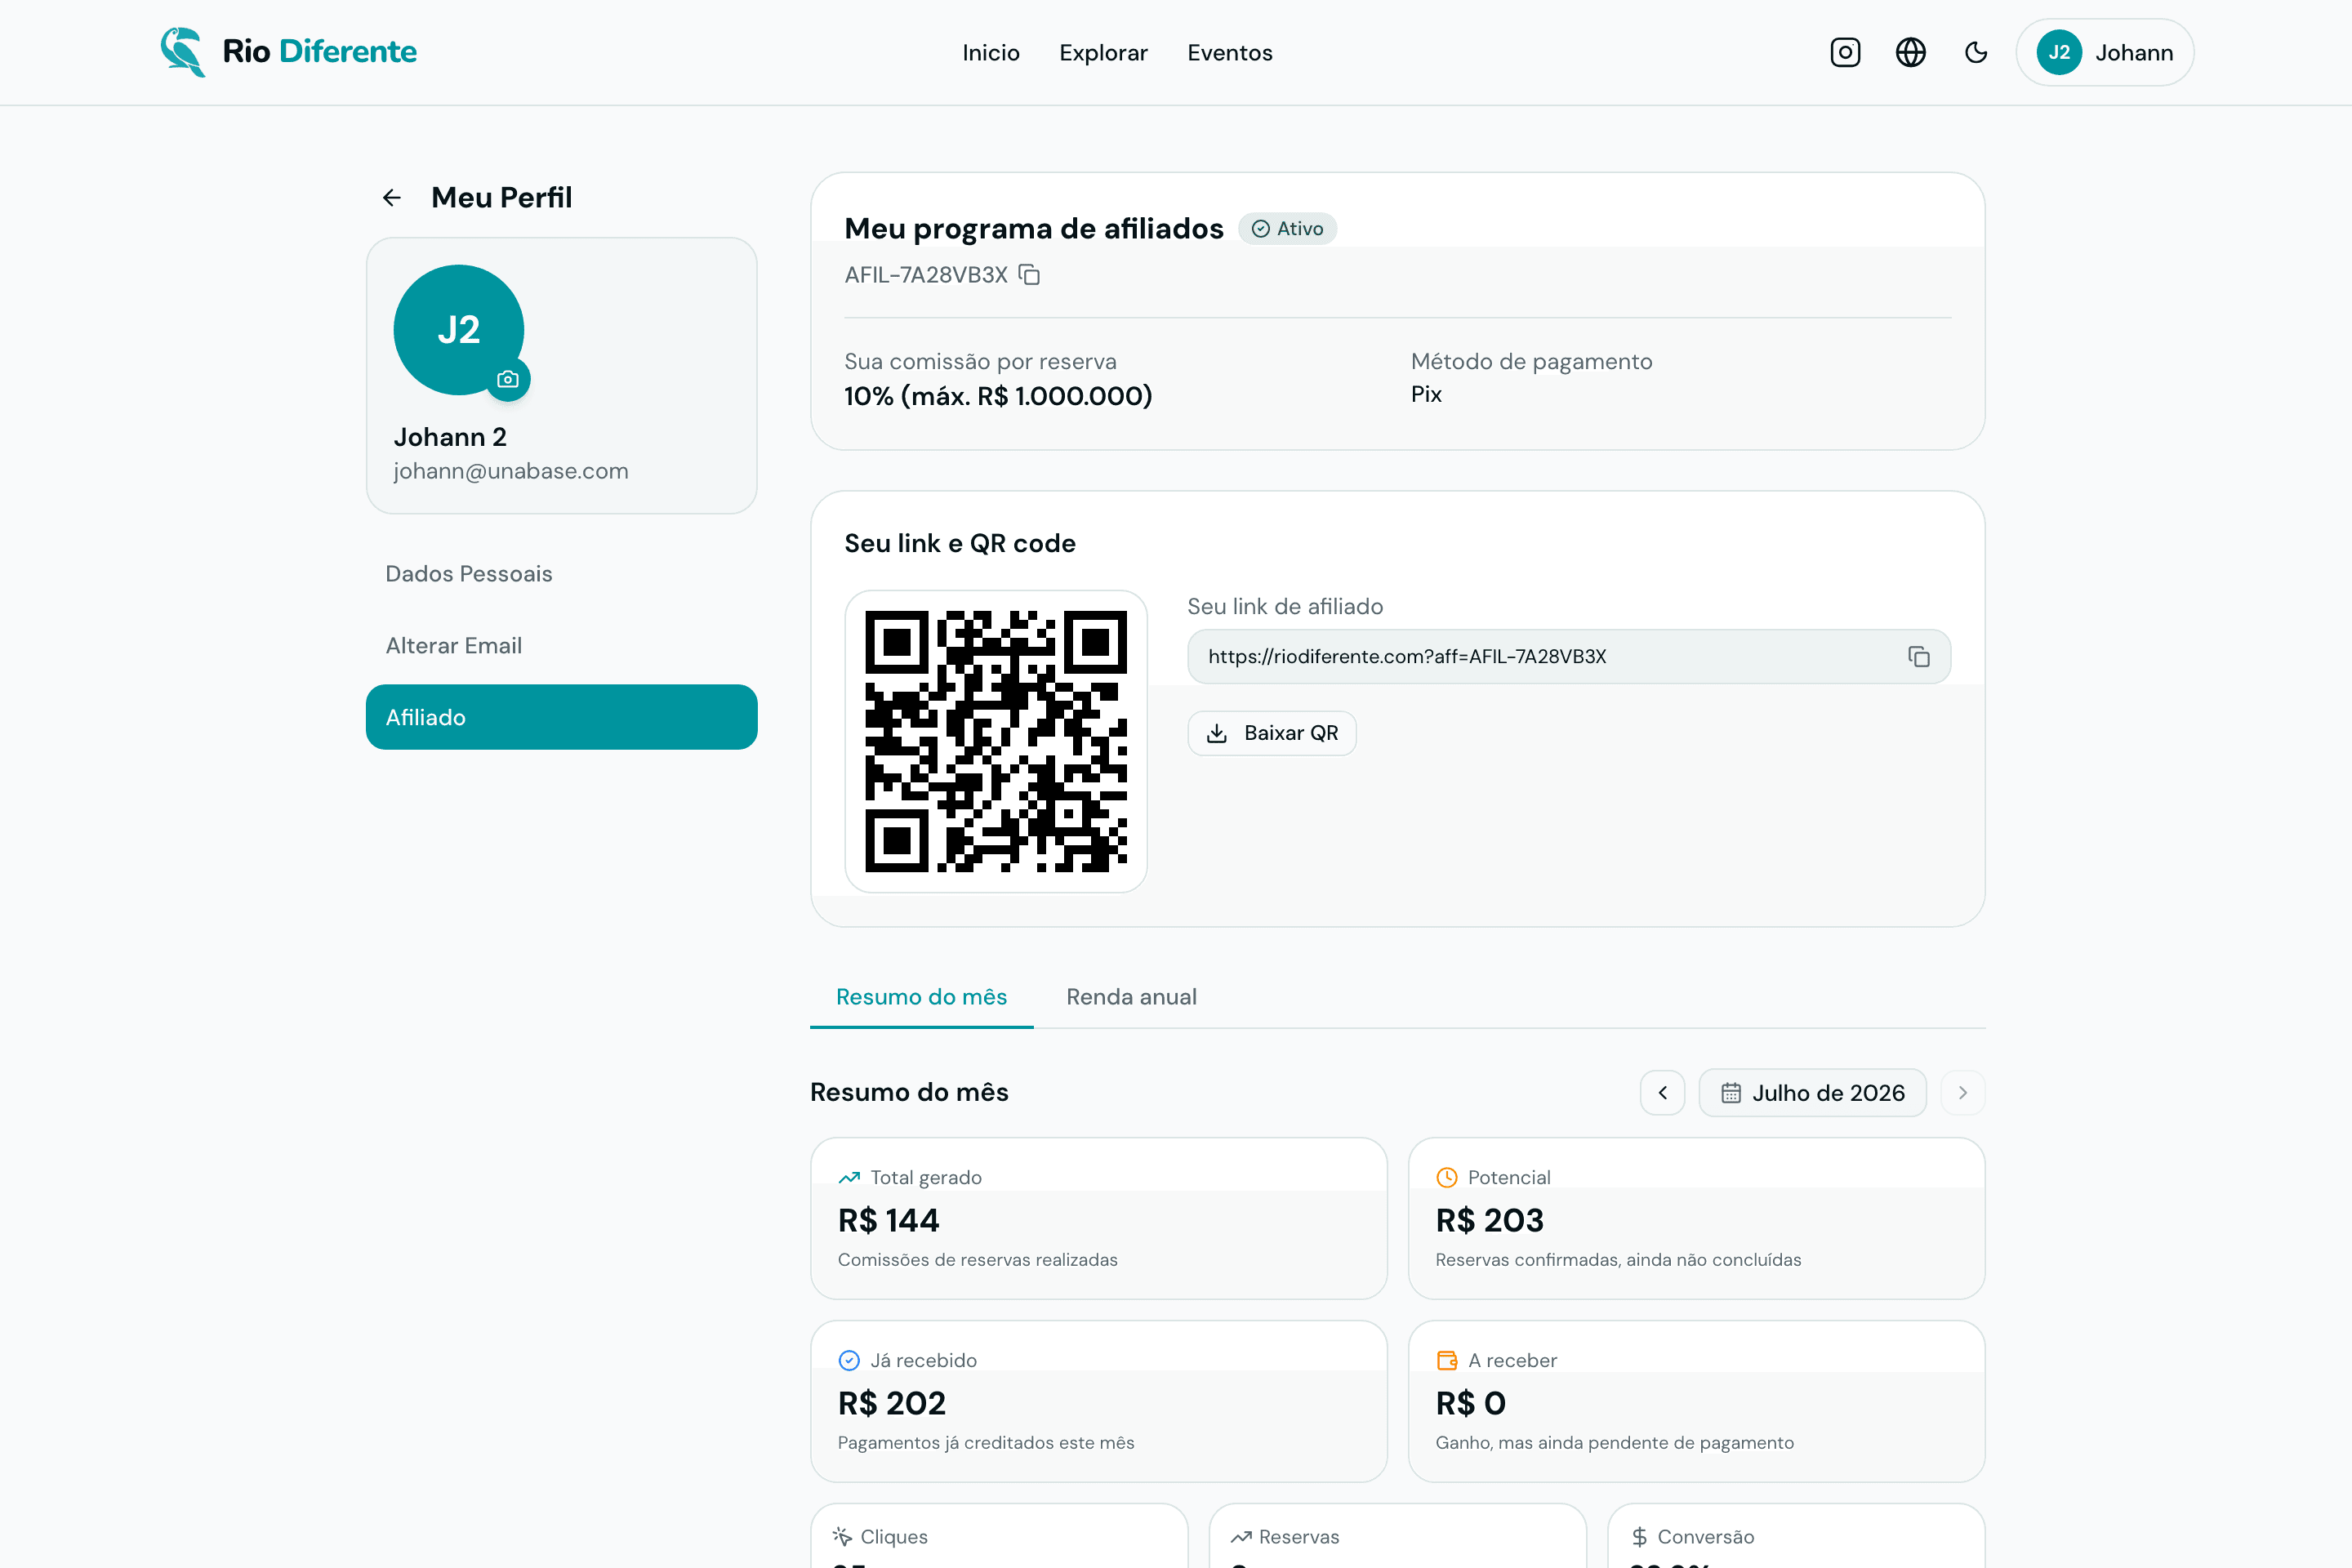Copy the affiliate code AFIL-7A28VB3X

1029,274
